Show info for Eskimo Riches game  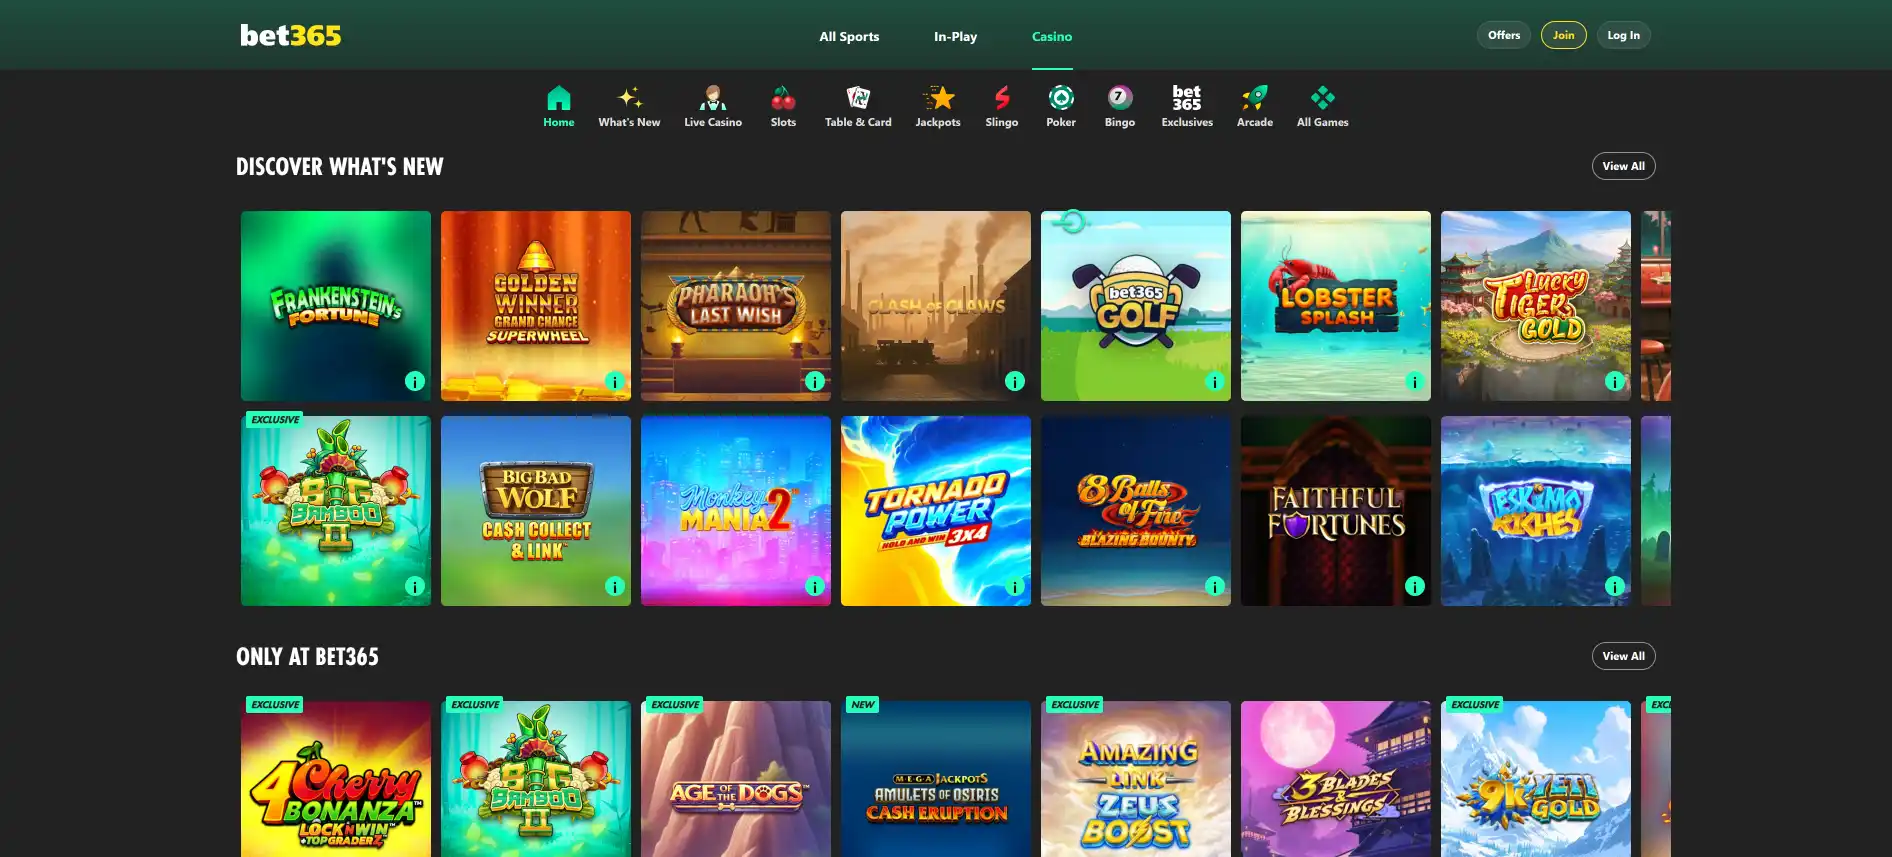(x=1615, y=586)
